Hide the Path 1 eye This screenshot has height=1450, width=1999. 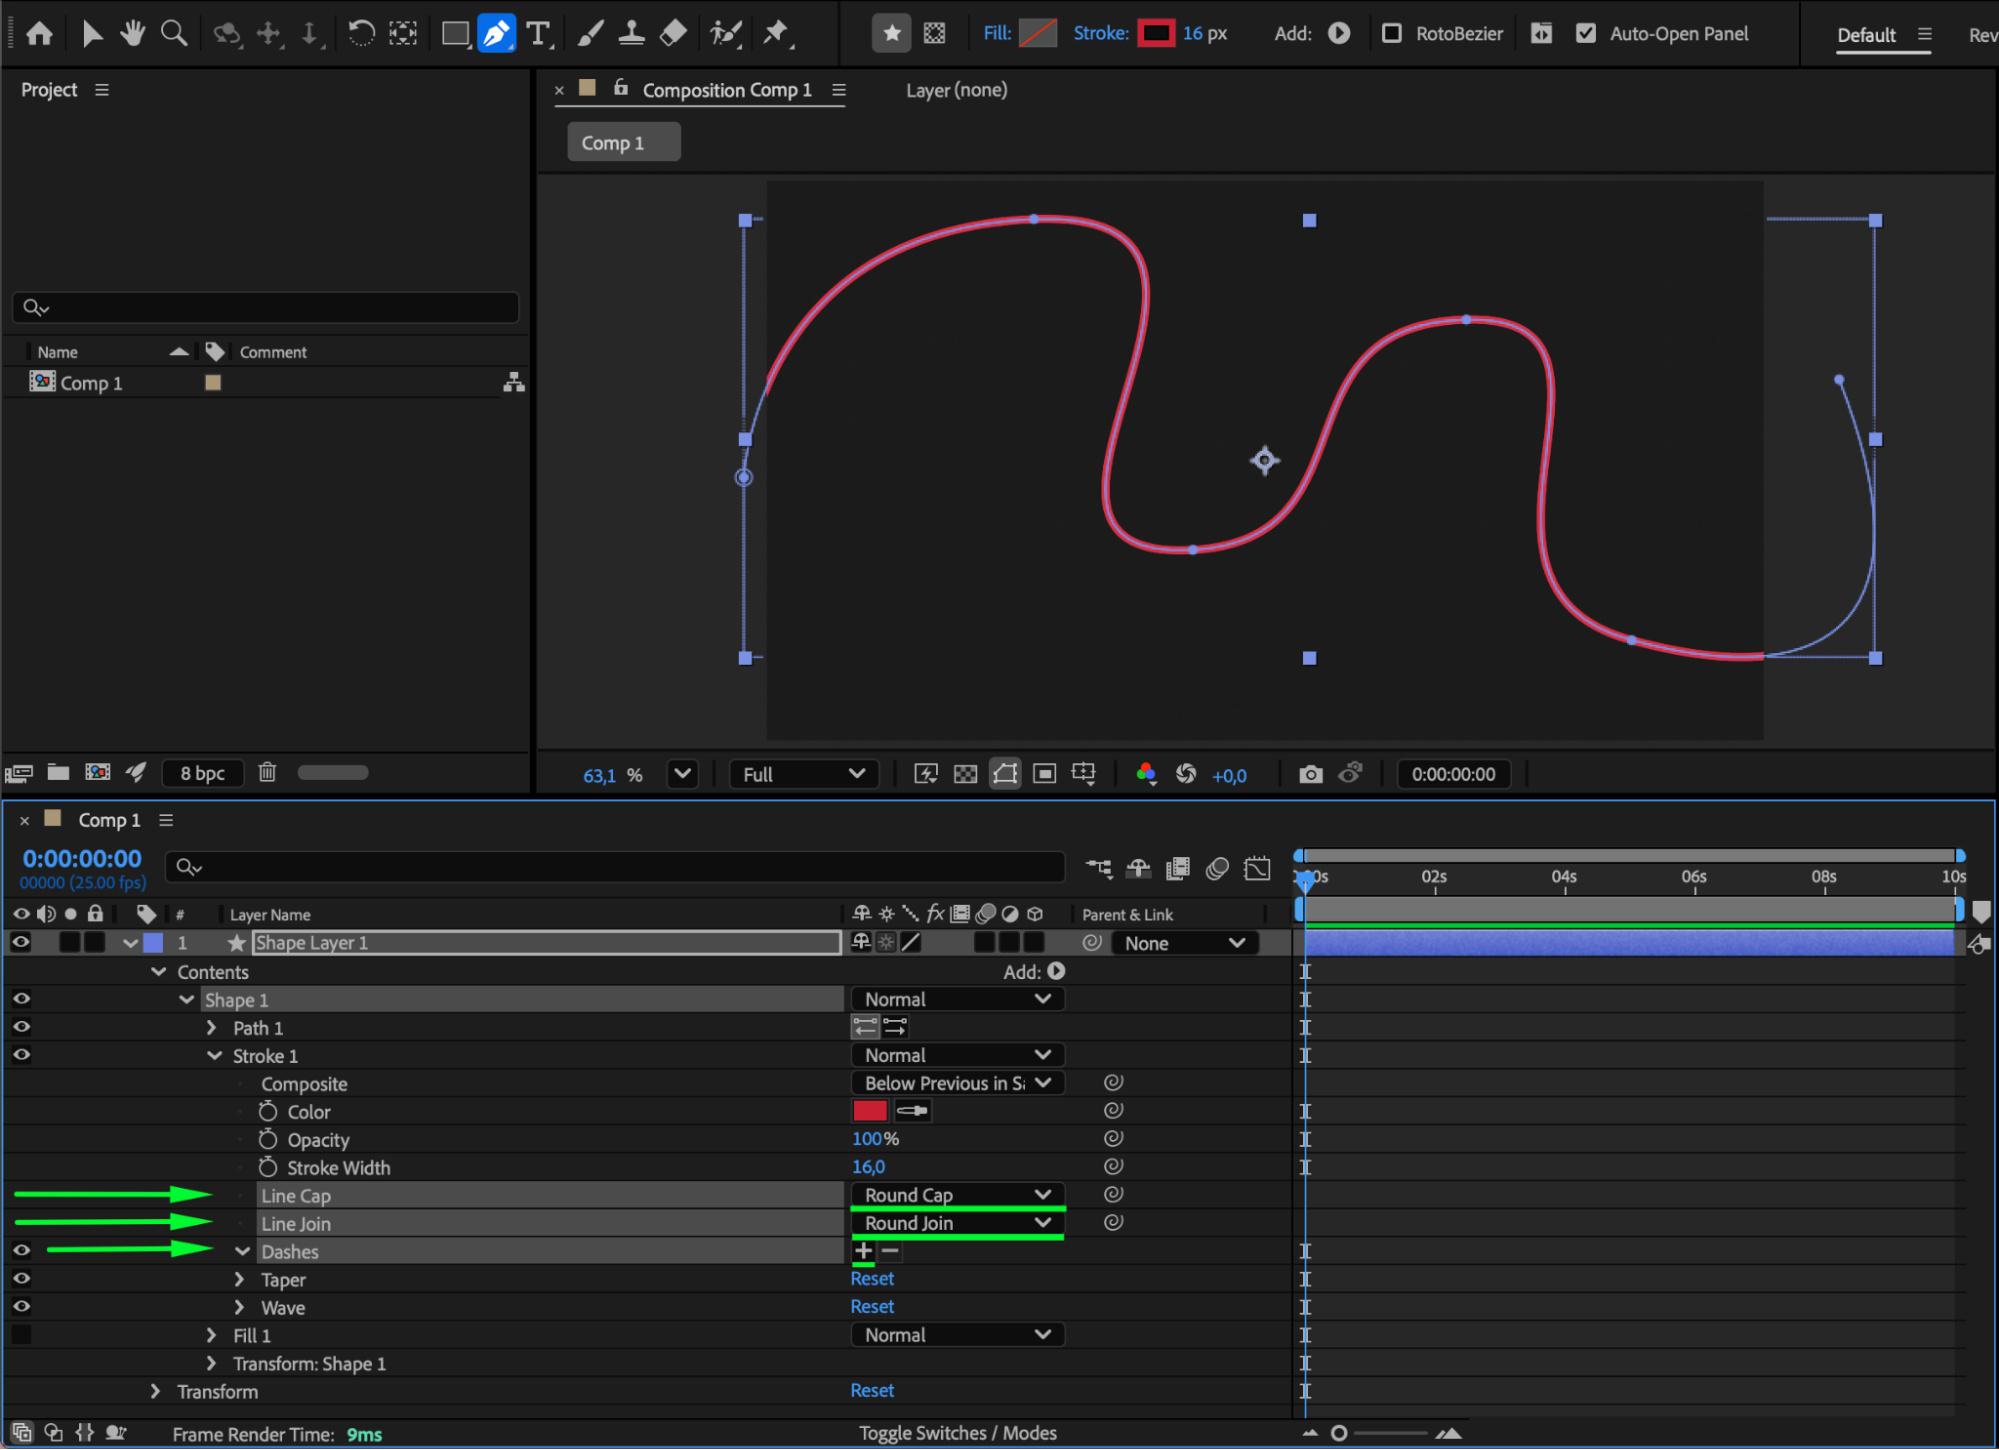click(x=21, y=1026)
